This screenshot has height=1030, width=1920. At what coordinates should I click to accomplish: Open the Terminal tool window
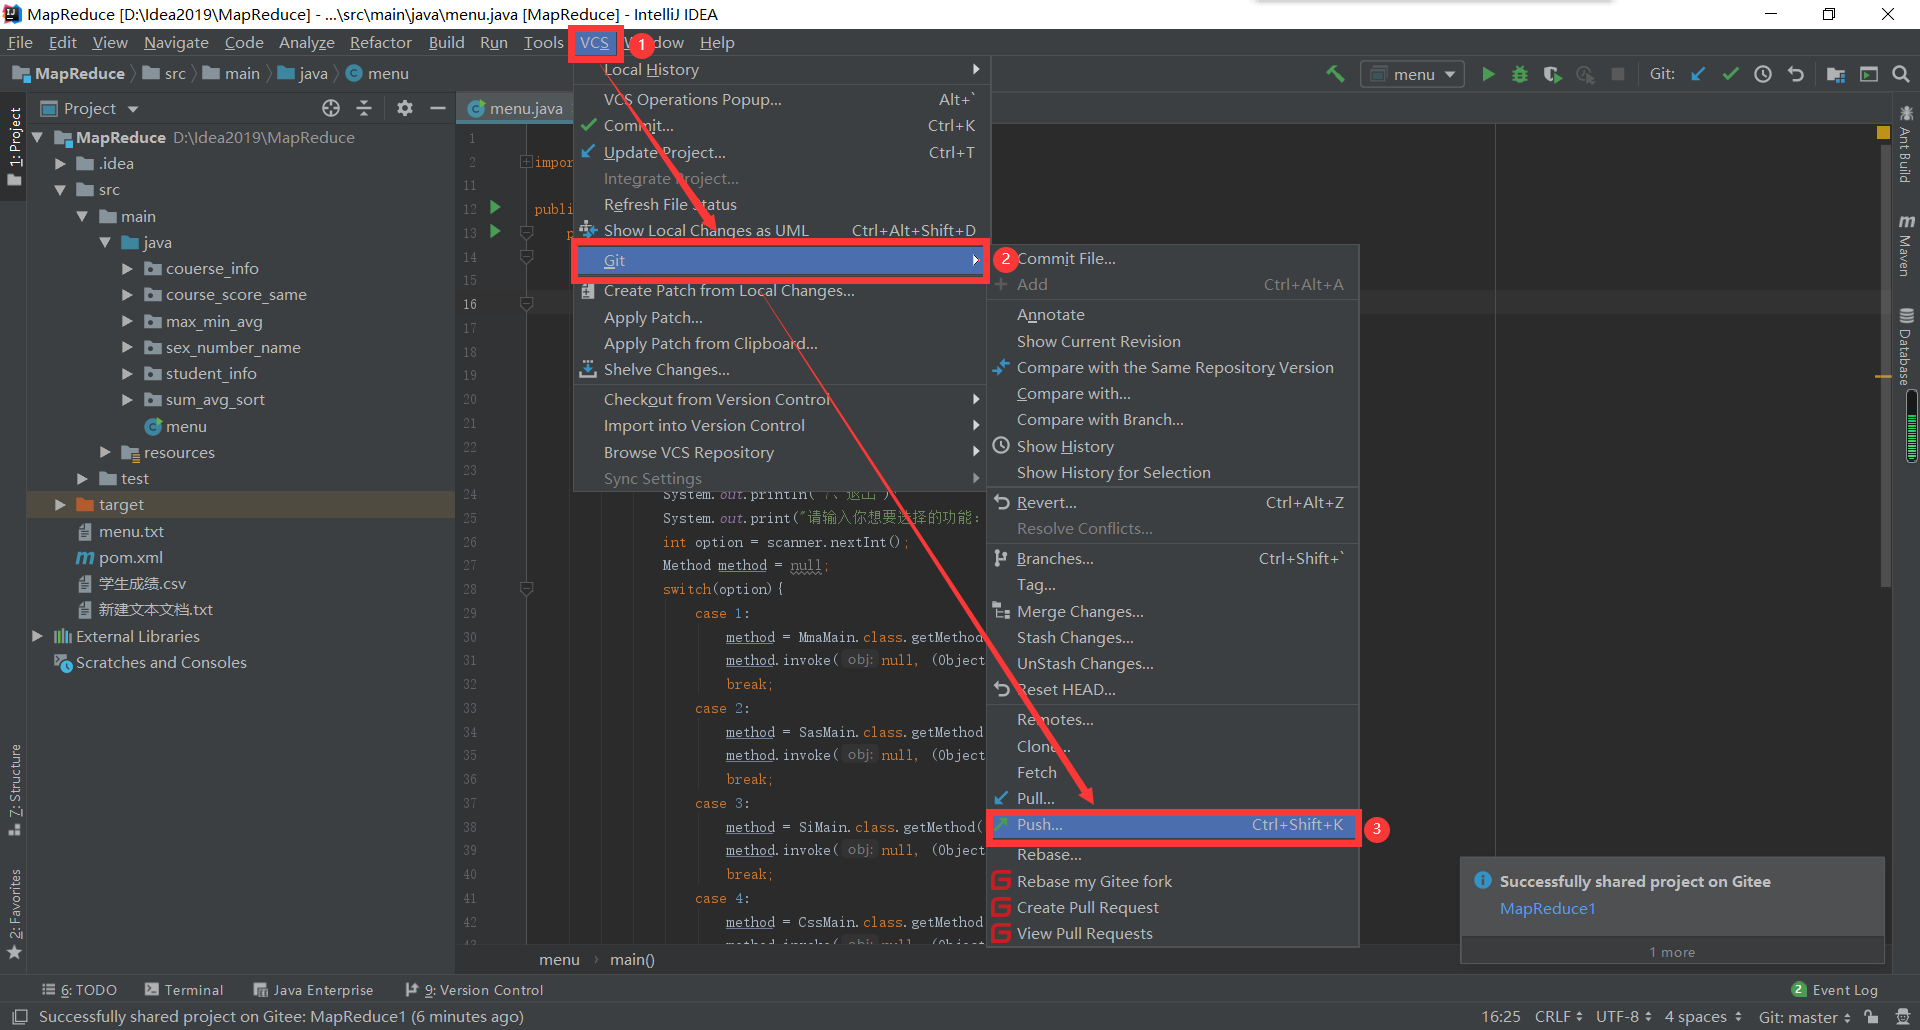point(184,990)
